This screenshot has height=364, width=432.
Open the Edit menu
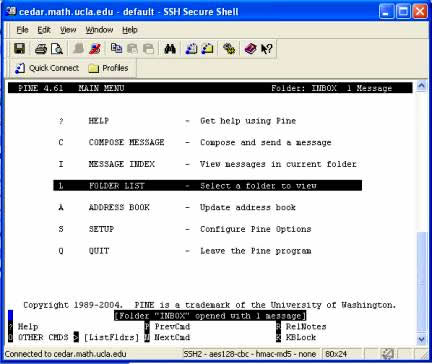(x=44, y=30)
